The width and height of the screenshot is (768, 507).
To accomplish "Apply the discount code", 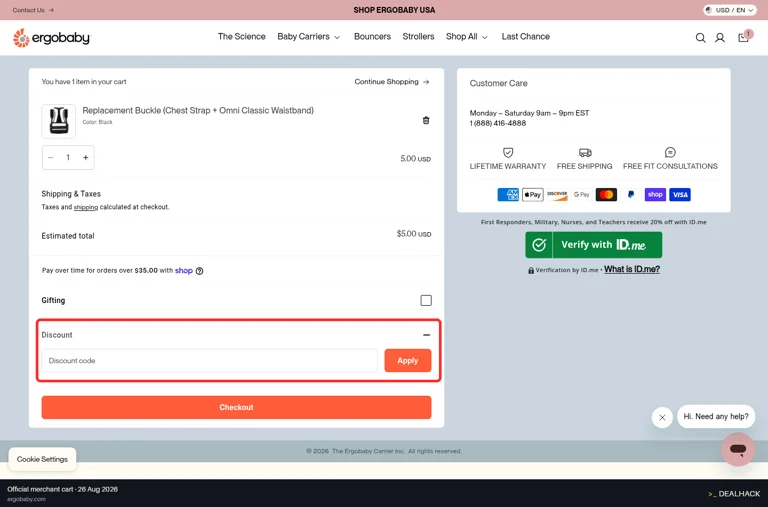I will coord(408,361).
